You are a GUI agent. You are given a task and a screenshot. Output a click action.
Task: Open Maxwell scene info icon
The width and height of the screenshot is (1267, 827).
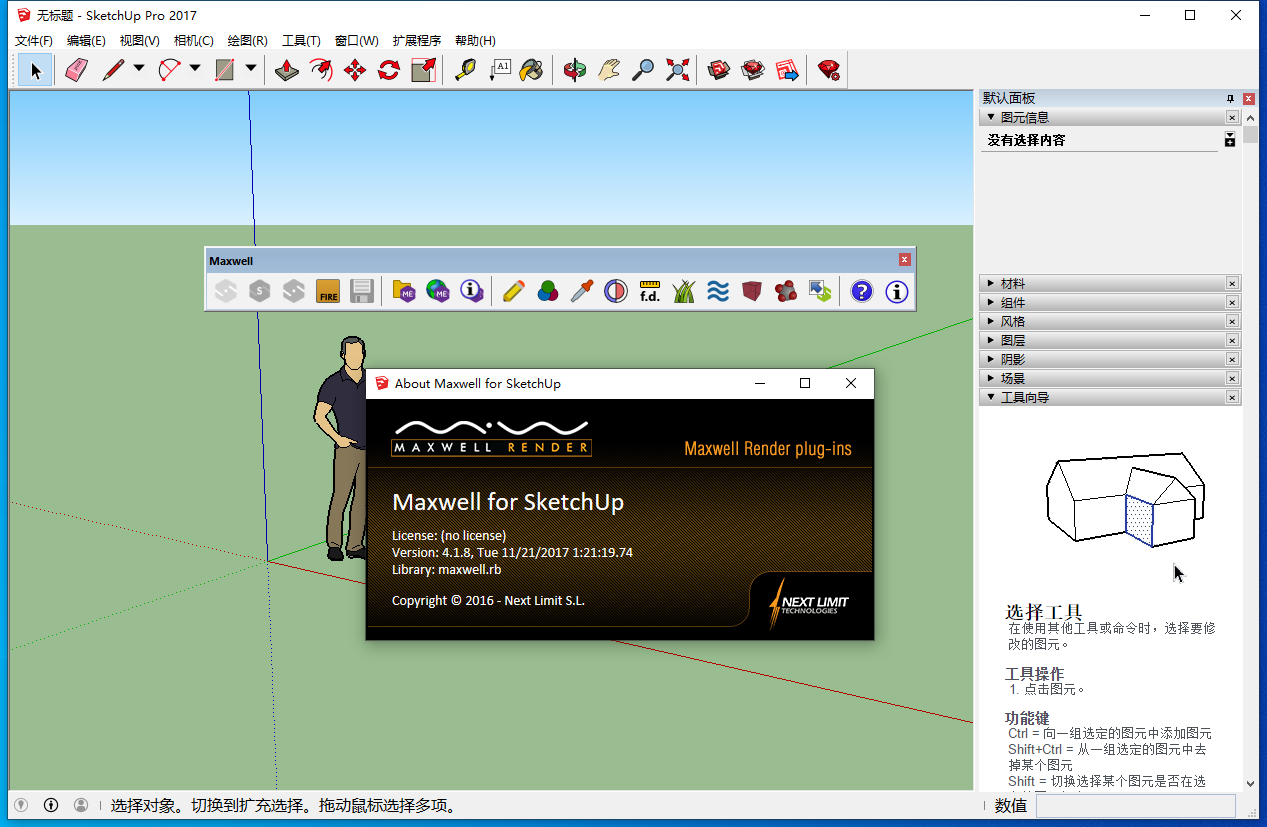click(472, 291)
